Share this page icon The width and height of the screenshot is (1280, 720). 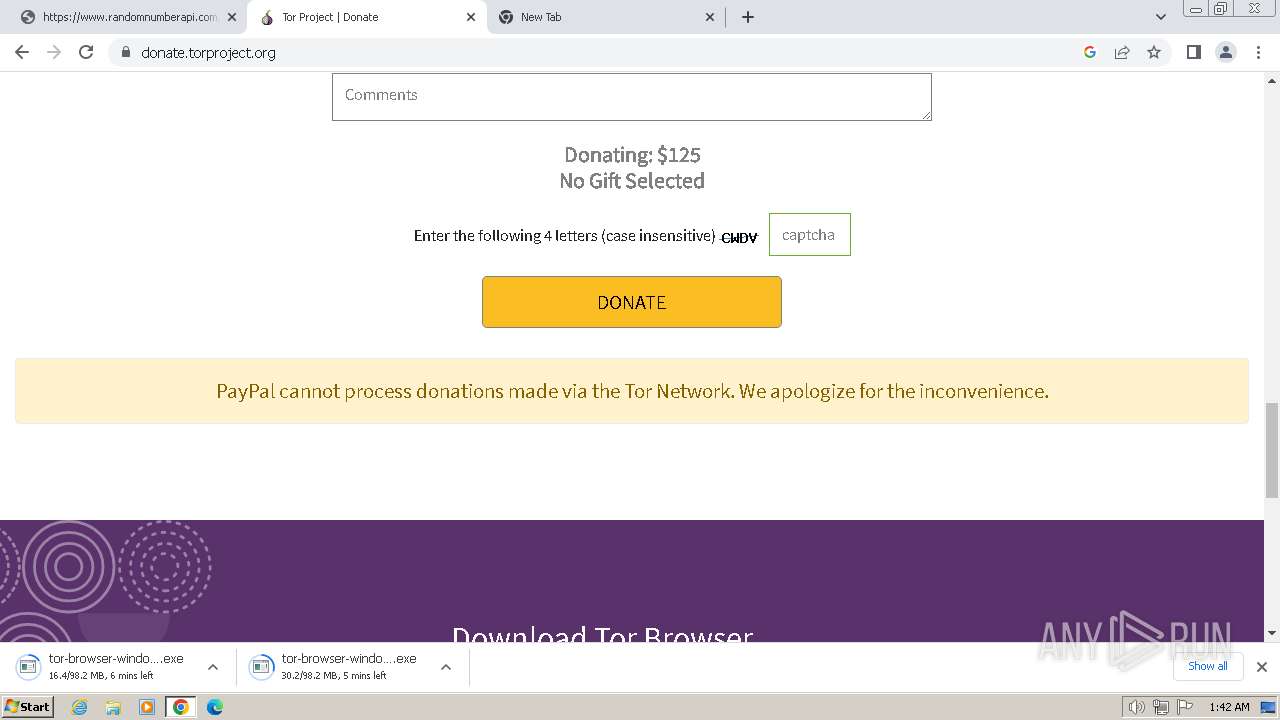1122,52
